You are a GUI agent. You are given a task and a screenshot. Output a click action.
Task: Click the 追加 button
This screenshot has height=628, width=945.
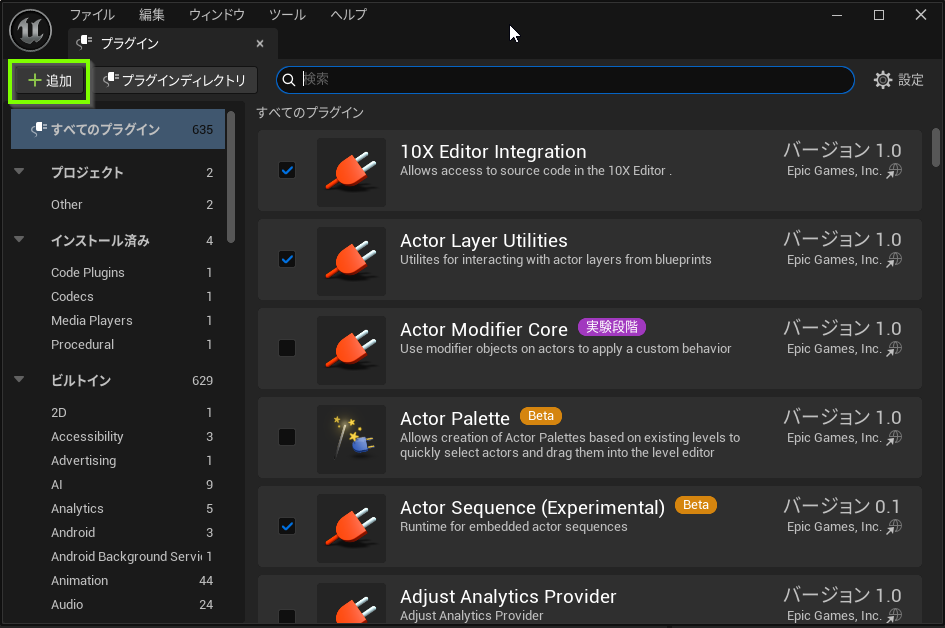tap(50, 80)
